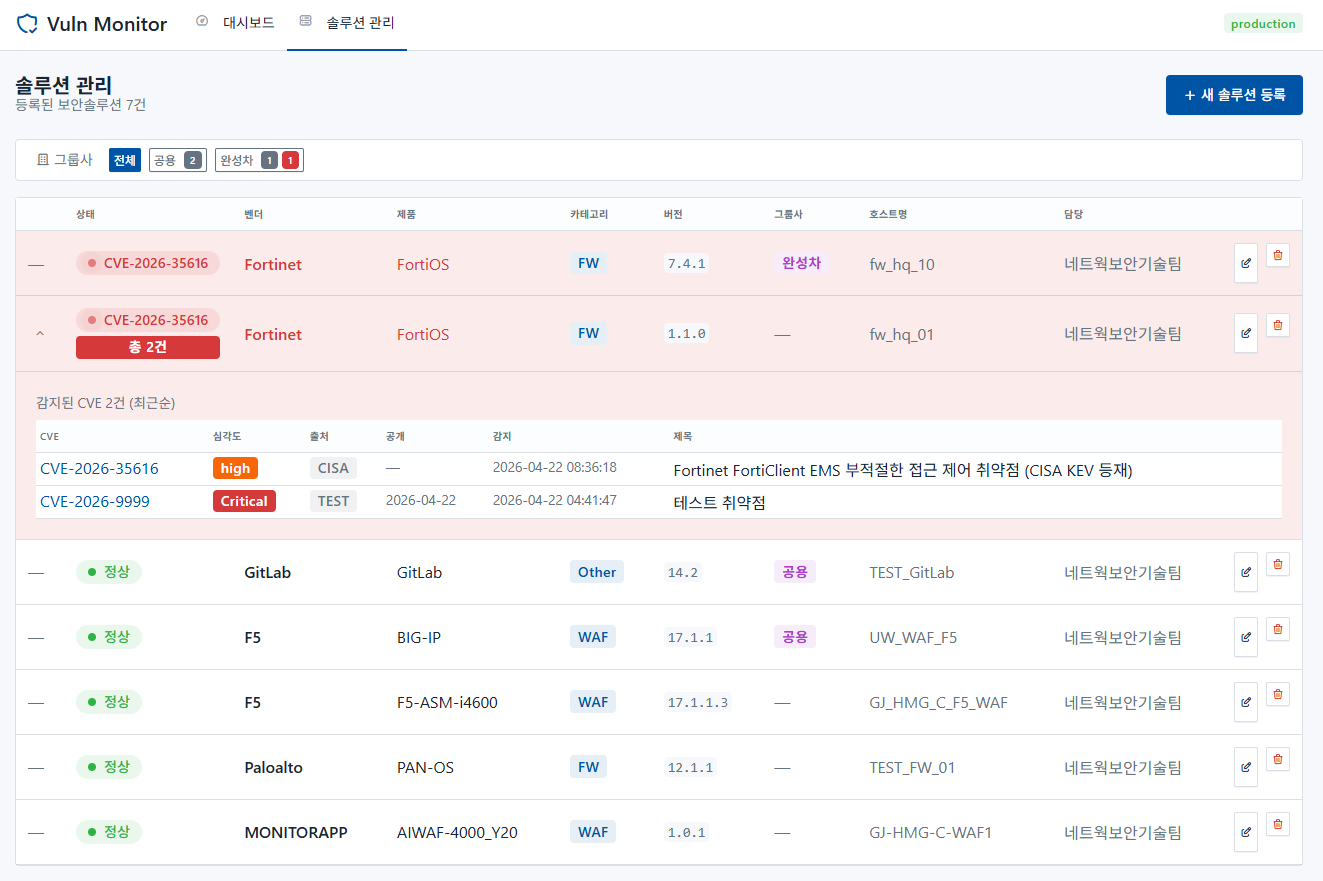Click the 새 솔루션 등록 button

click(1234, 95)
